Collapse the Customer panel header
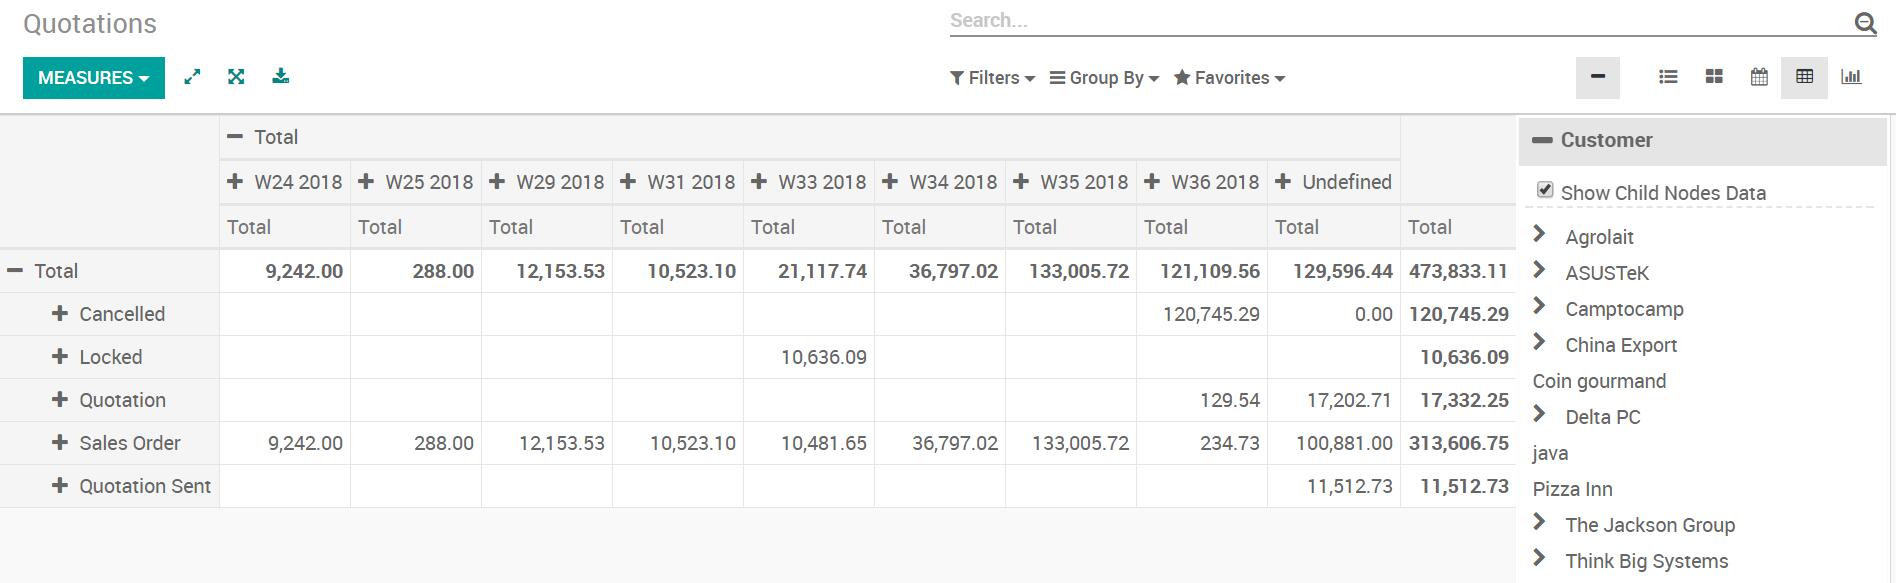Screen dimensions: 1896x583 [1543, 141]
